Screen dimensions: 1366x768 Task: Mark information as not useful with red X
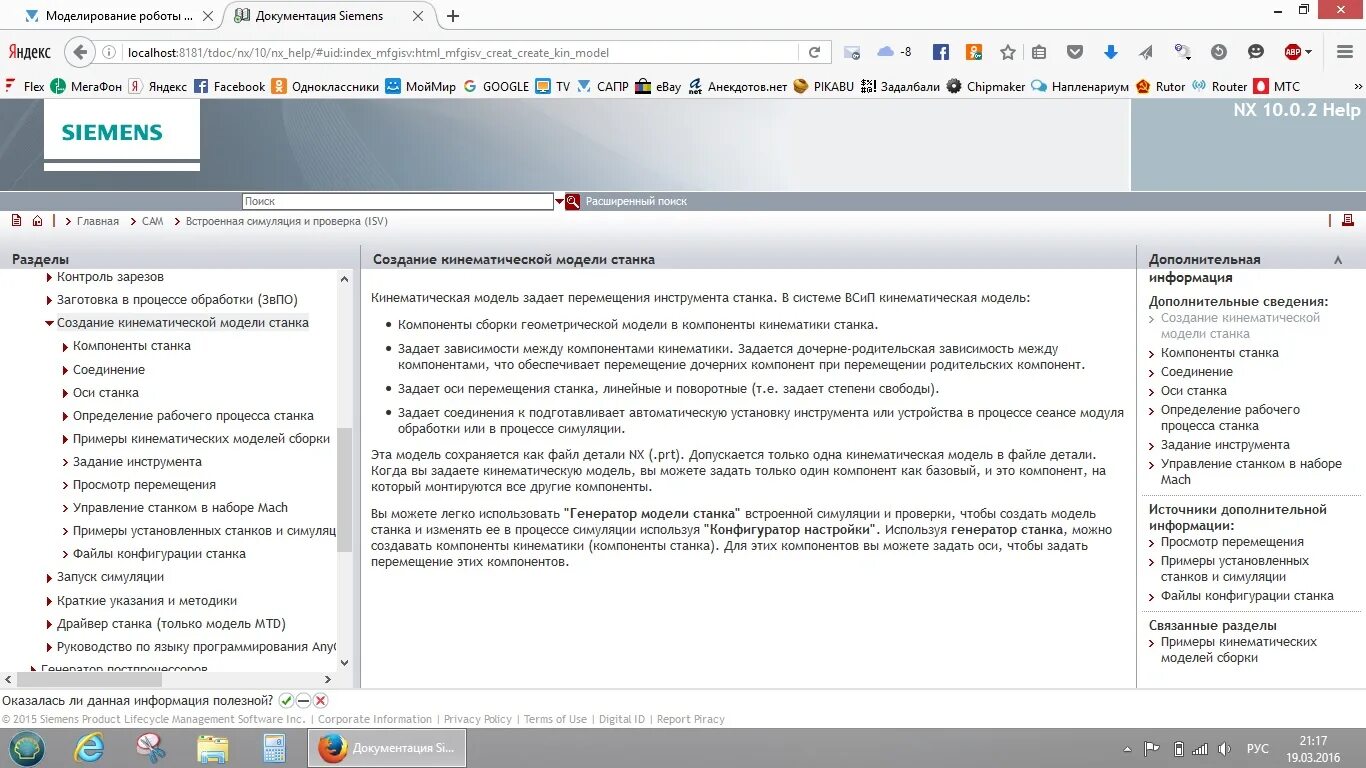[320, 700]
